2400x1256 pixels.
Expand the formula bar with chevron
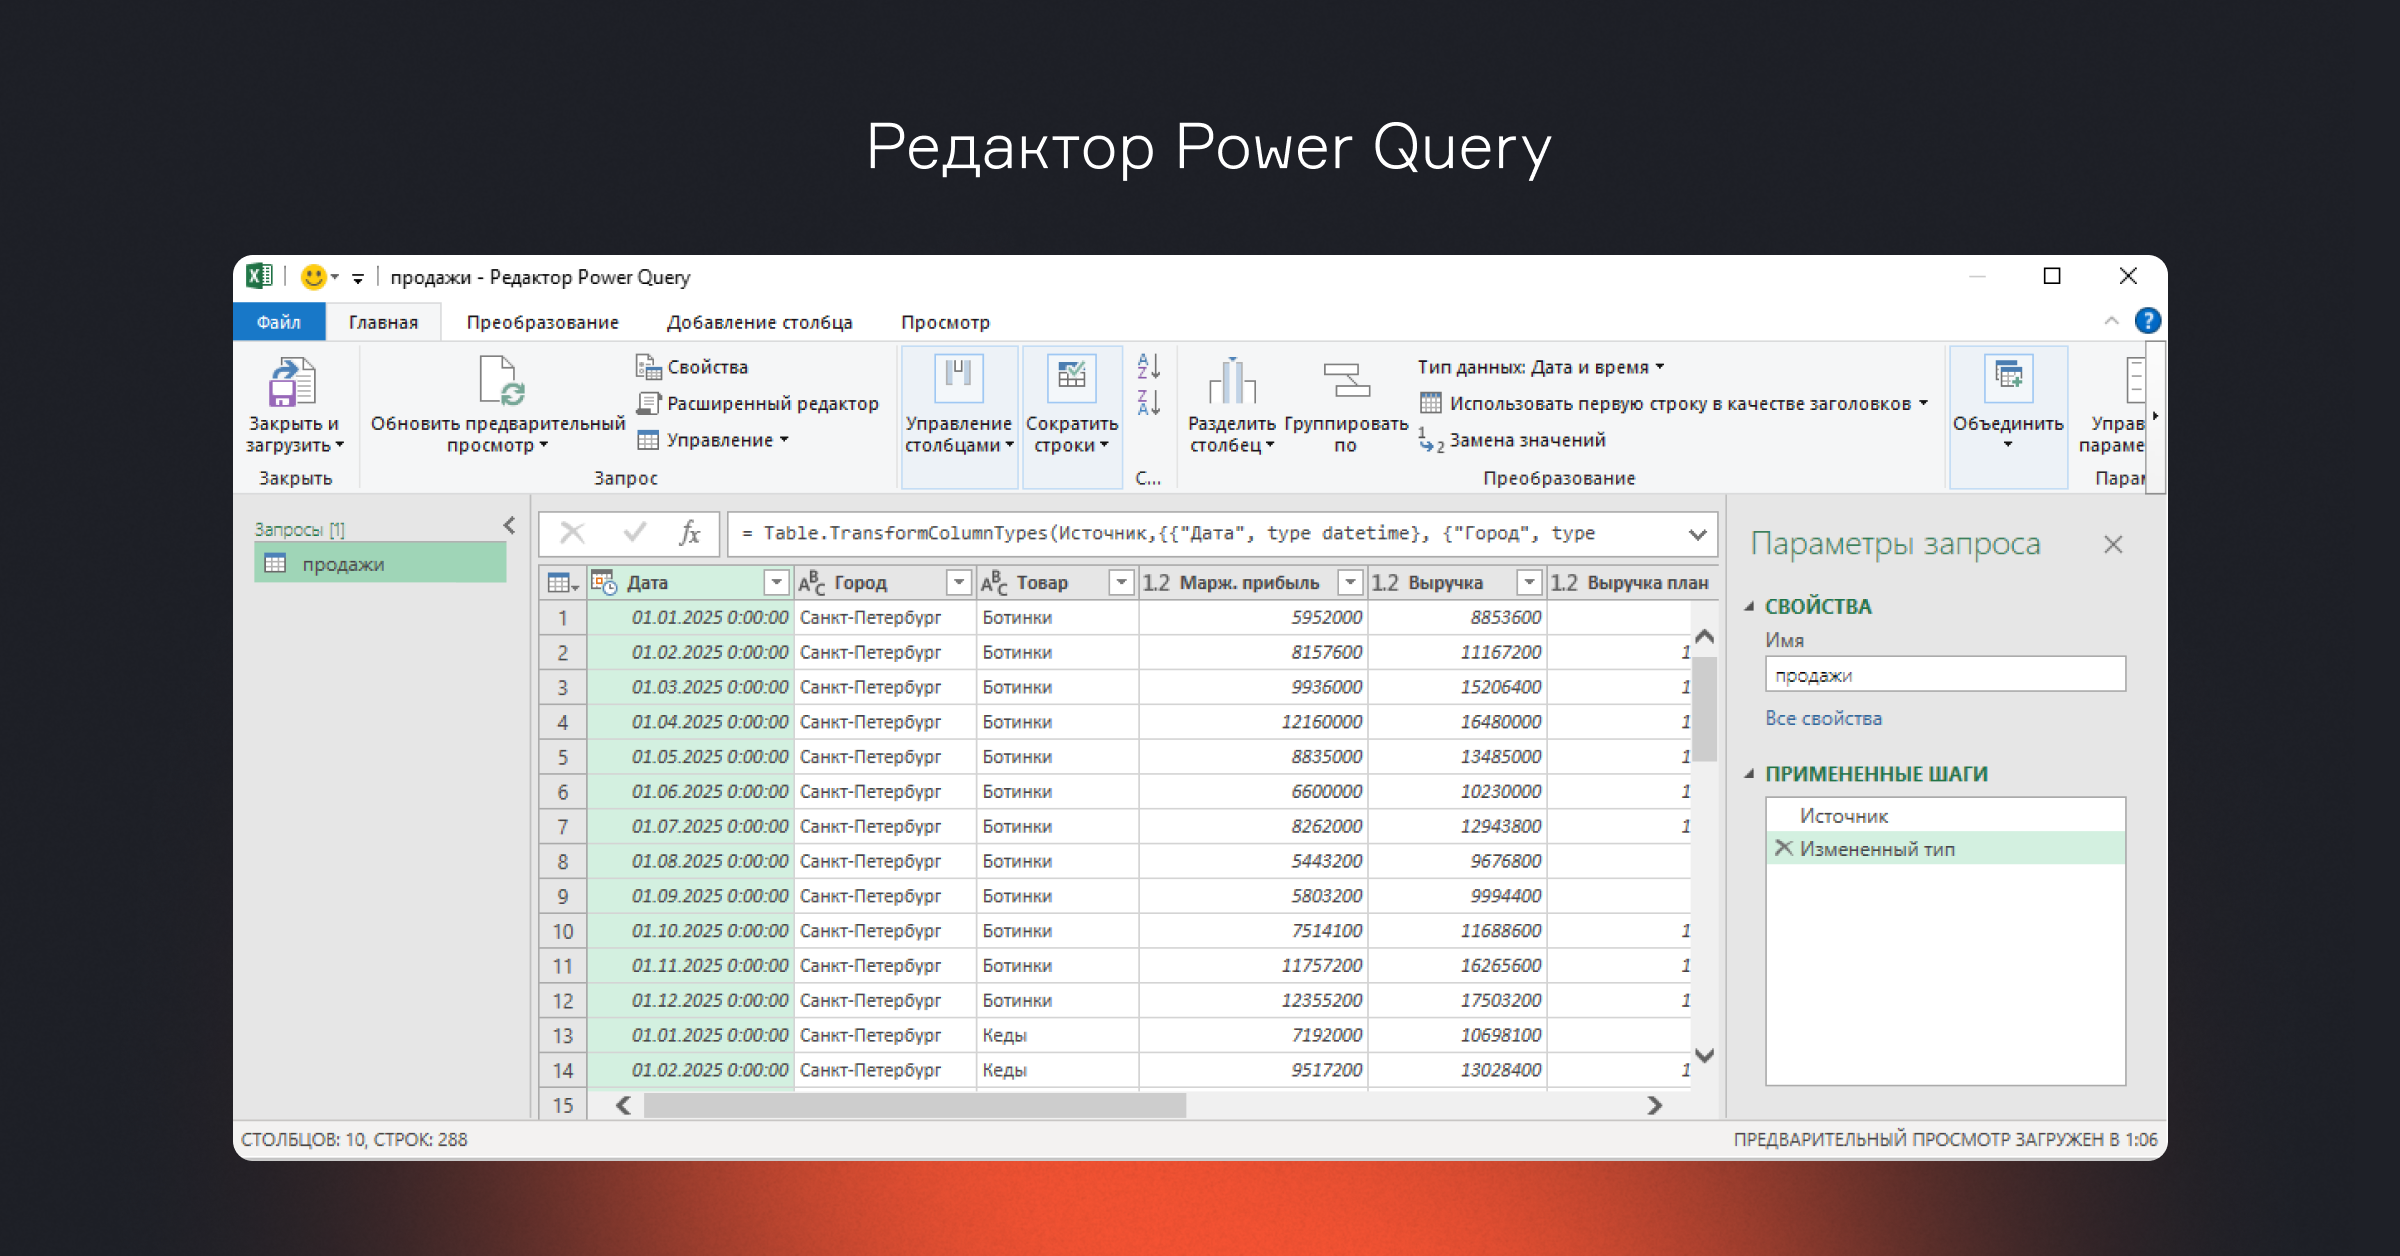pyautogui.click(x=1697, y=534)
